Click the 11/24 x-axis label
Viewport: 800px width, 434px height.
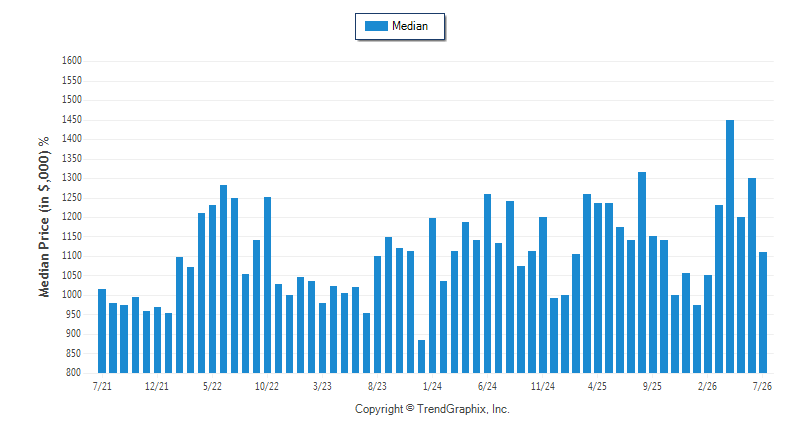point(543,386)
